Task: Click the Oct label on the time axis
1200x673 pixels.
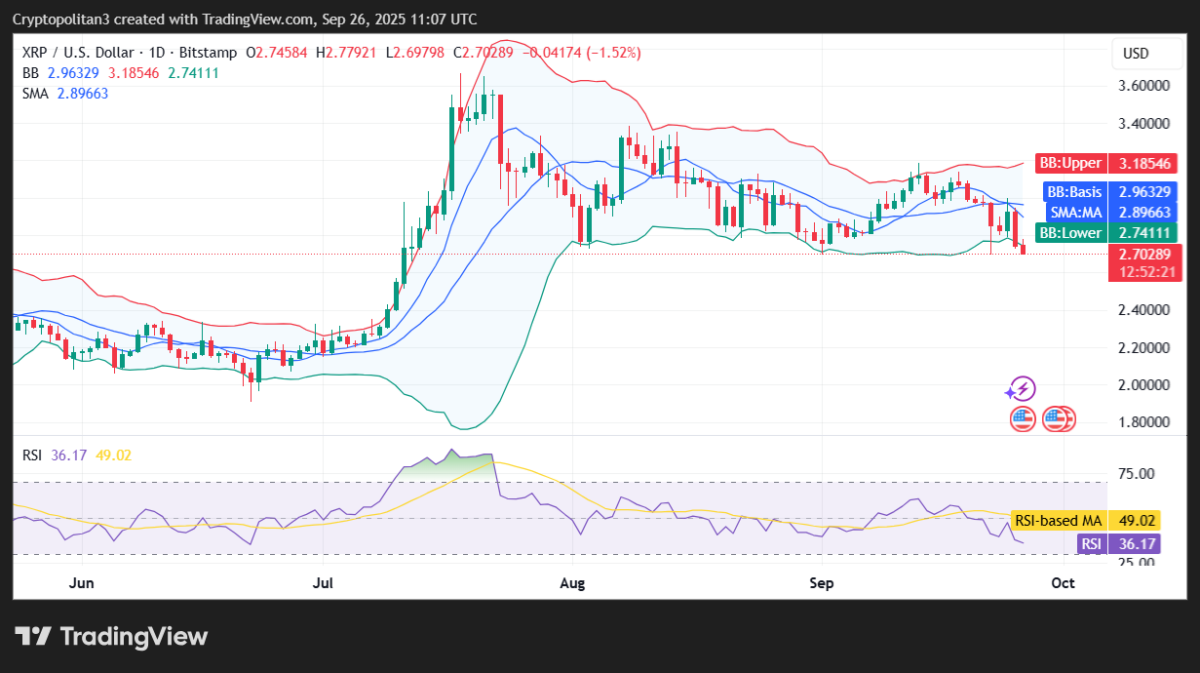Action: click(1062, 582)
